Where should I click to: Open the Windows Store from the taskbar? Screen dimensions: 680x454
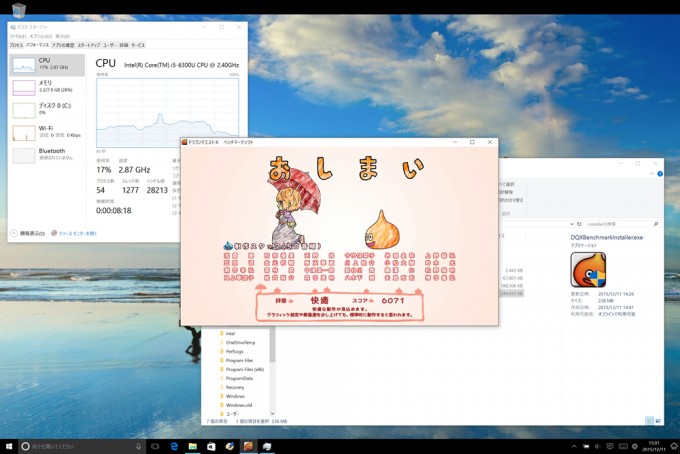coord(211,446)
